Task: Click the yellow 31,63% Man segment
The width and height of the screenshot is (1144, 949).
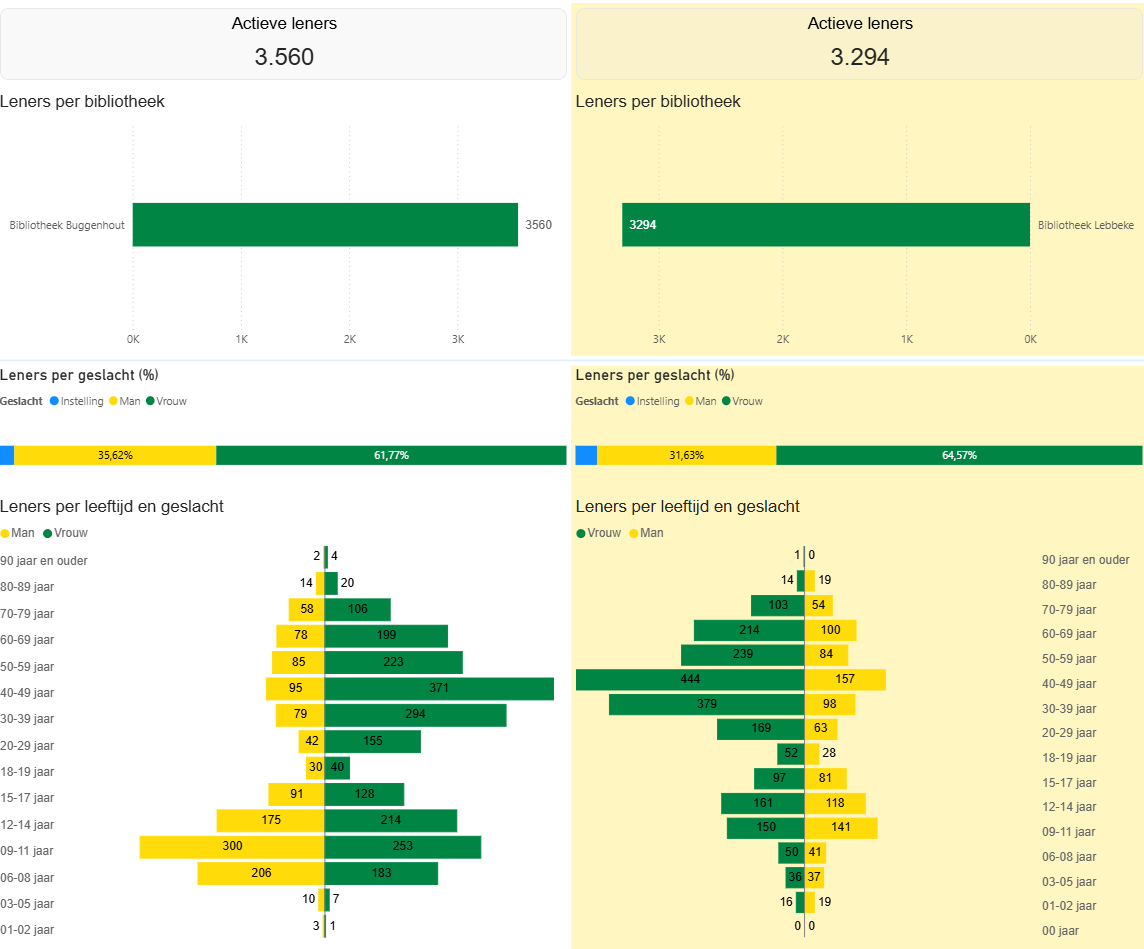Action: click(x=686, y=455)
